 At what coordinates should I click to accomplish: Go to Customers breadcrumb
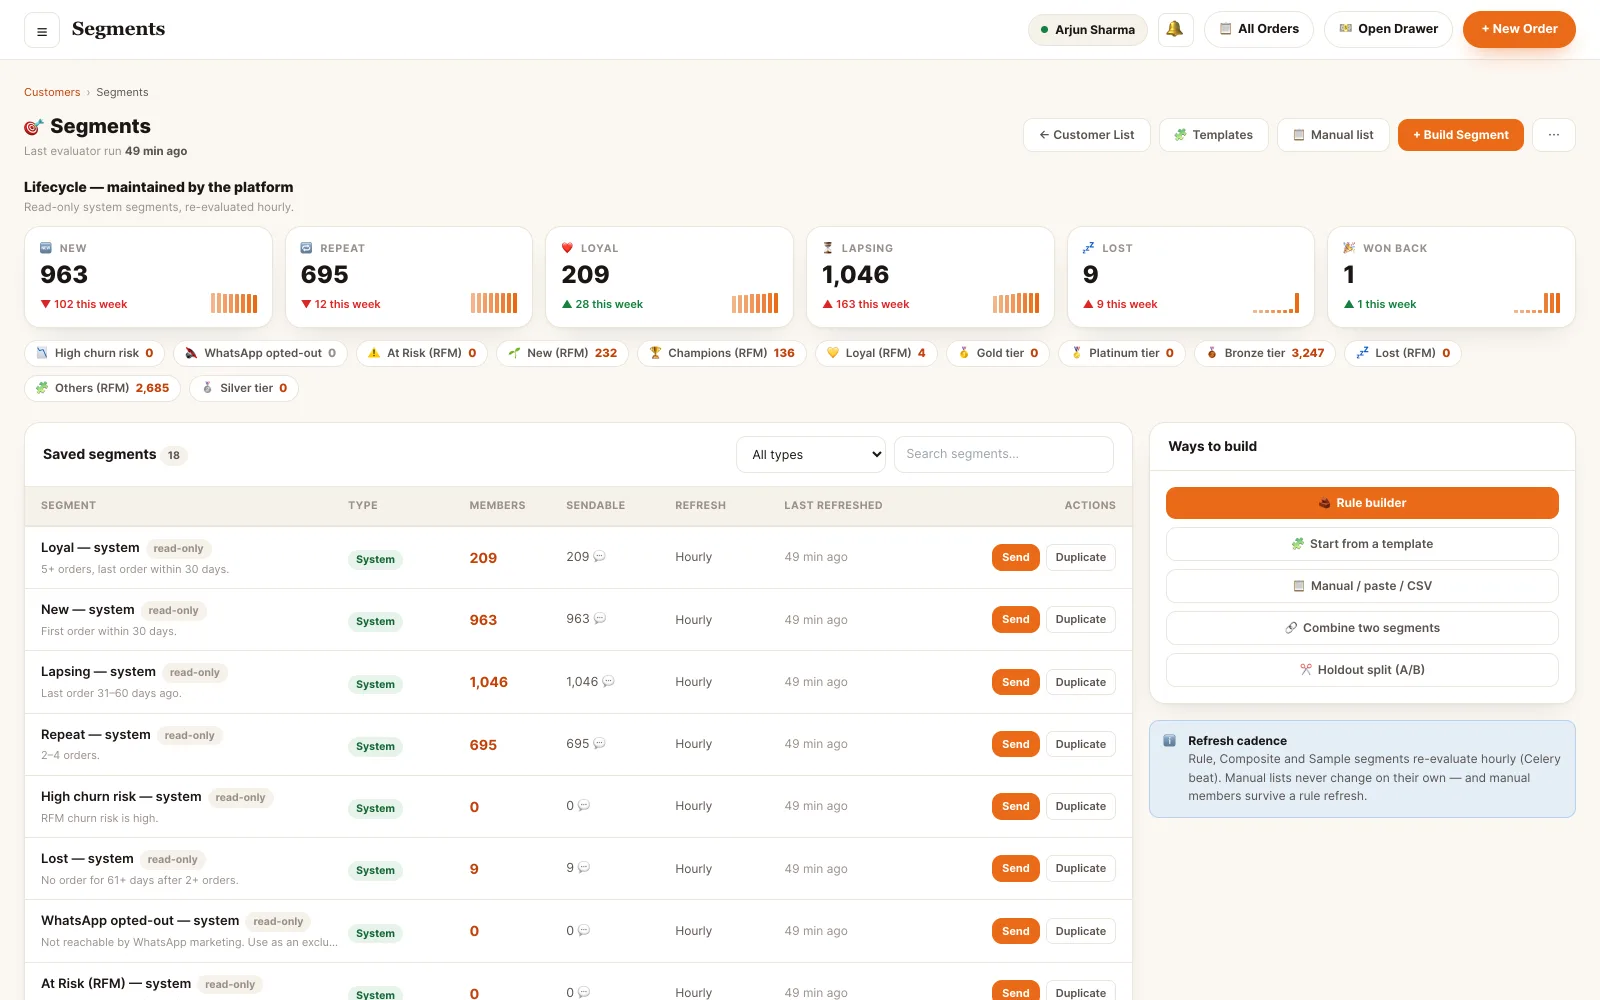click(x=52, y=92)
